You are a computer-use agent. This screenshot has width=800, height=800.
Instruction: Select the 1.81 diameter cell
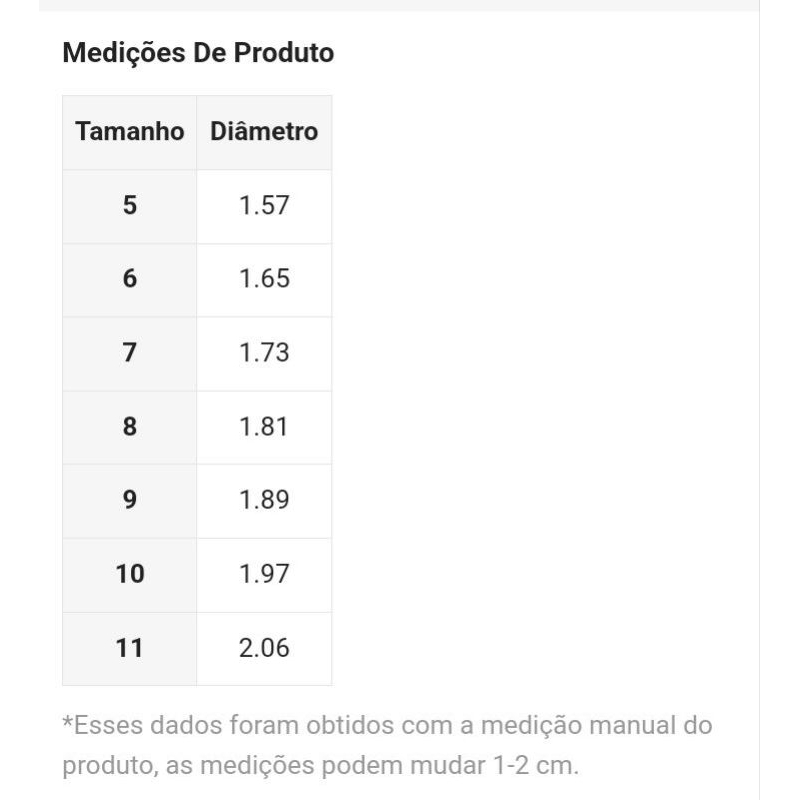coord(264,427)
